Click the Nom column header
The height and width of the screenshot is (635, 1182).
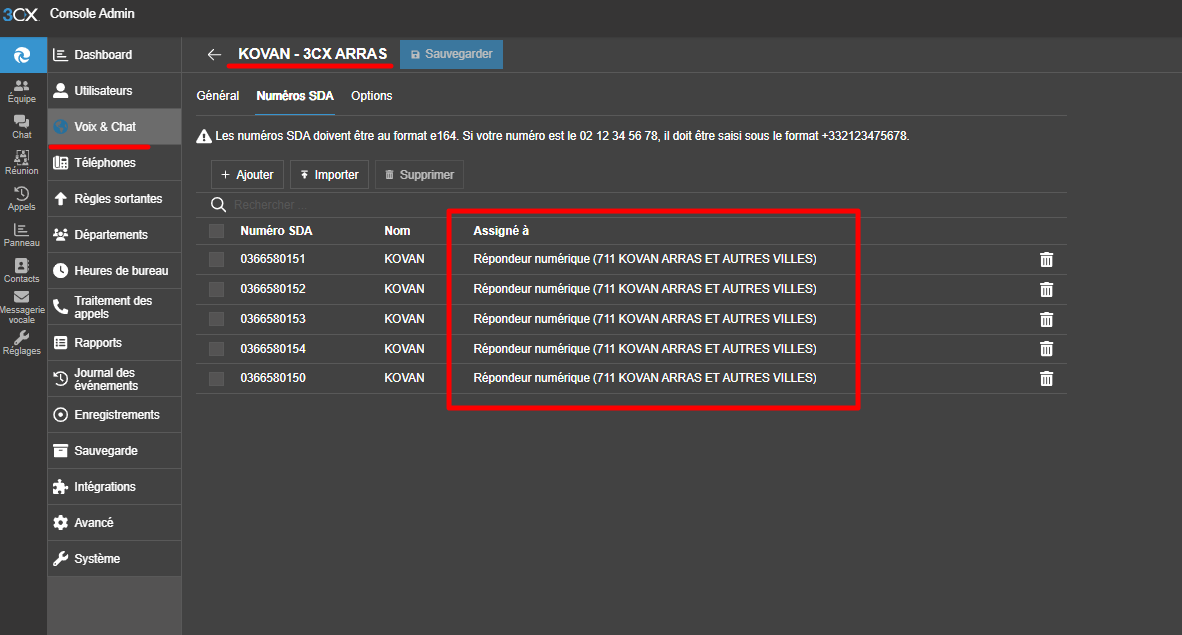[397, 231]
